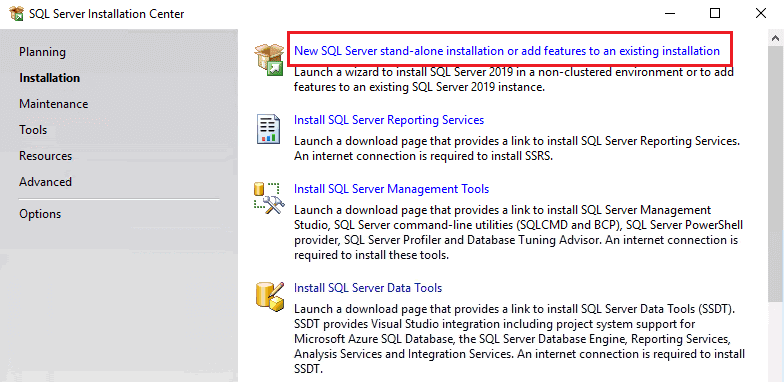
Task: Click the Data Tools database cylinder icon
Action: [270, 296]
